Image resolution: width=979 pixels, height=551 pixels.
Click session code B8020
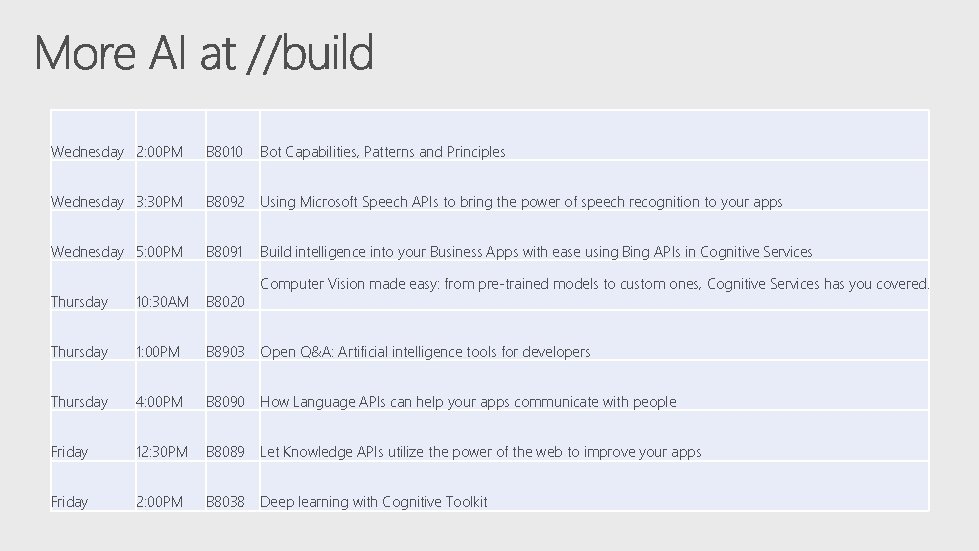pos(225,302)
